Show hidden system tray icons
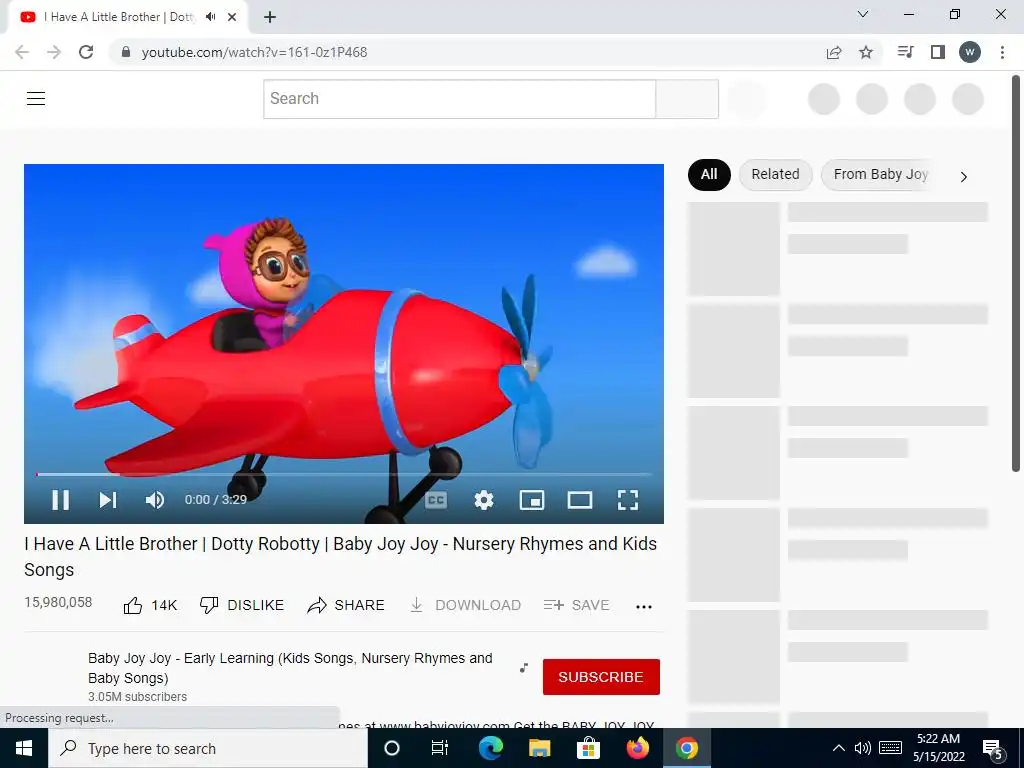The width and height of the screenshot is (1024, 768). [839, 748]
